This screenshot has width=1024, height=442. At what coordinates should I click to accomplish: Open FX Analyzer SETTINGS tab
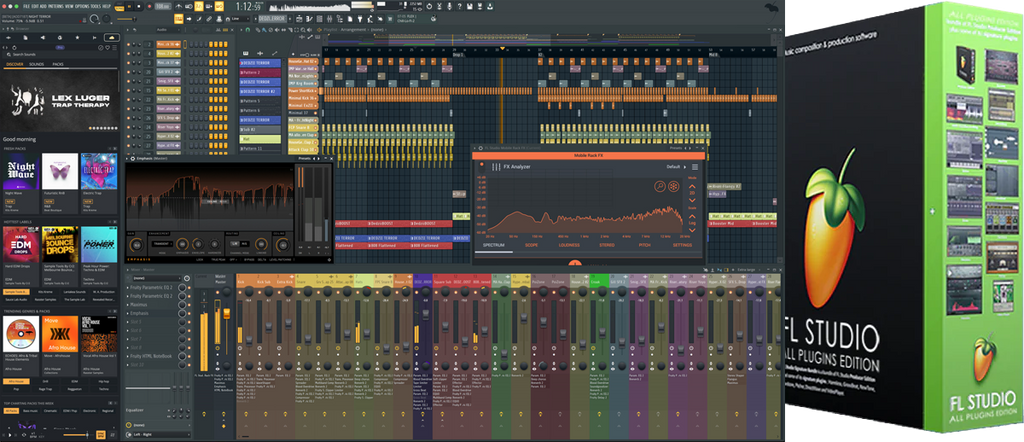click(682, 245)
